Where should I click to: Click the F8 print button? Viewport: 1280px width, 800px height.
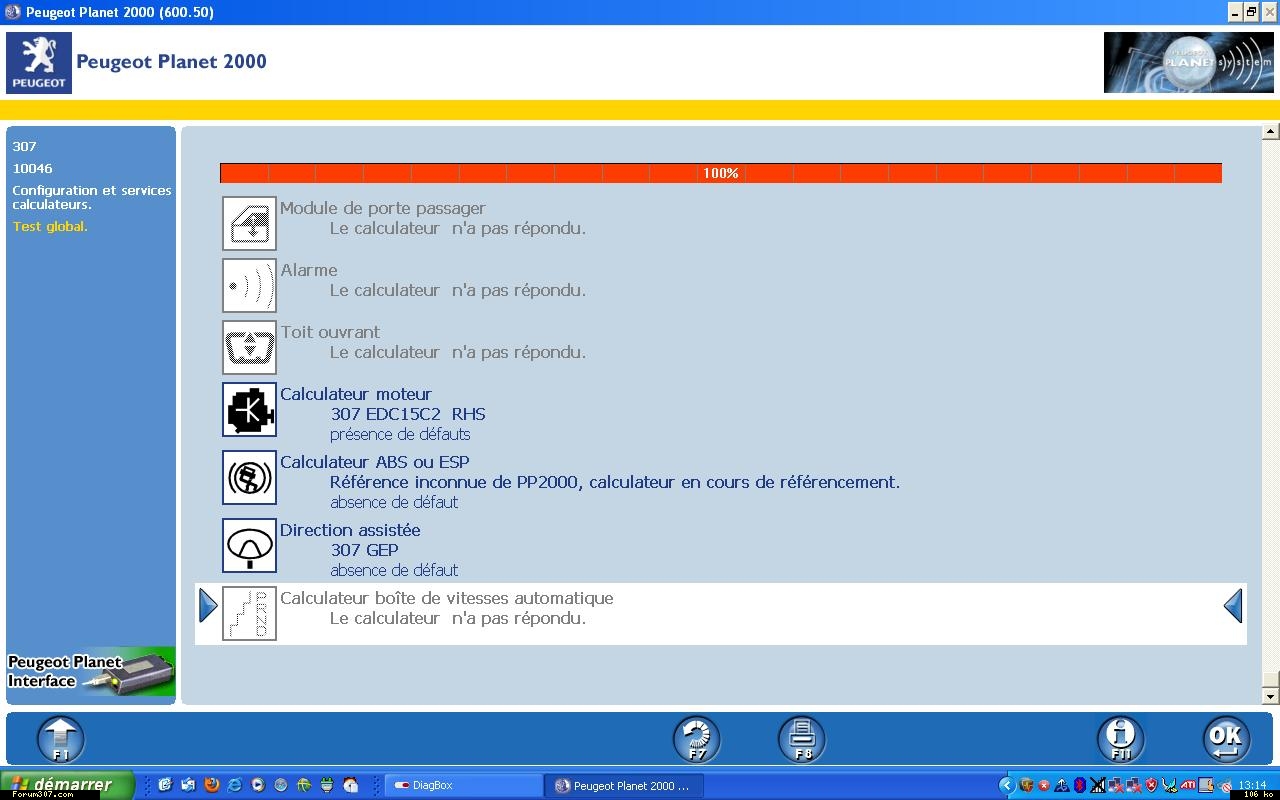(802, 741)
